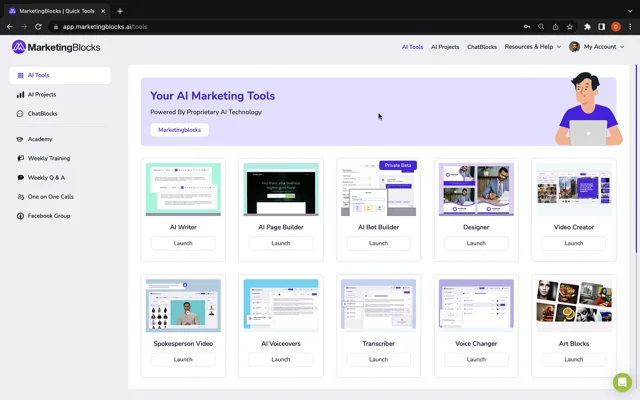Image resolution: width=640 pixels, height=400 pixels.
Task: Click the MarketingBlocks logo
Action: point(56,47)
